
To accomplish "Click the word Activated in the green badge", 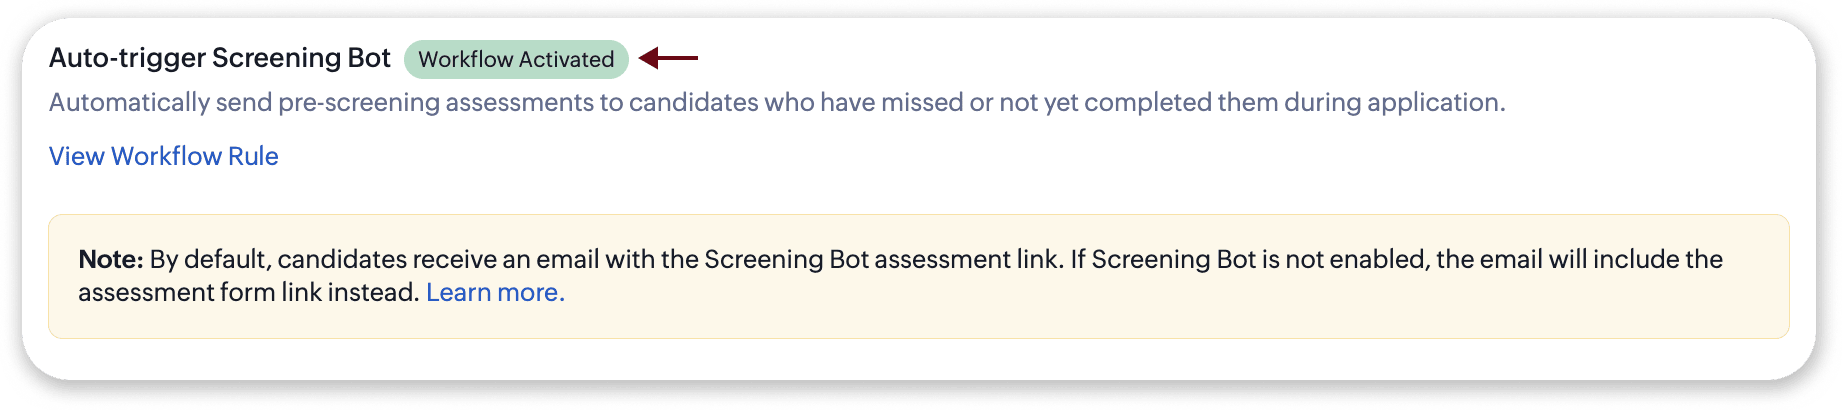I will pos(567,59).
